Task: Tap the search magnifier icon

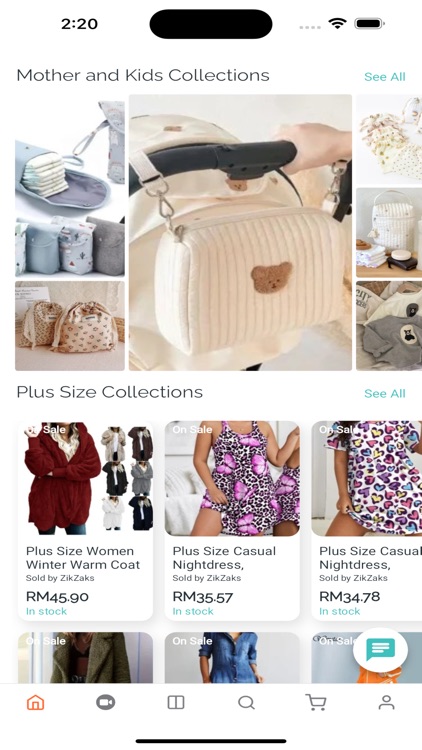Action: point(246,702)
